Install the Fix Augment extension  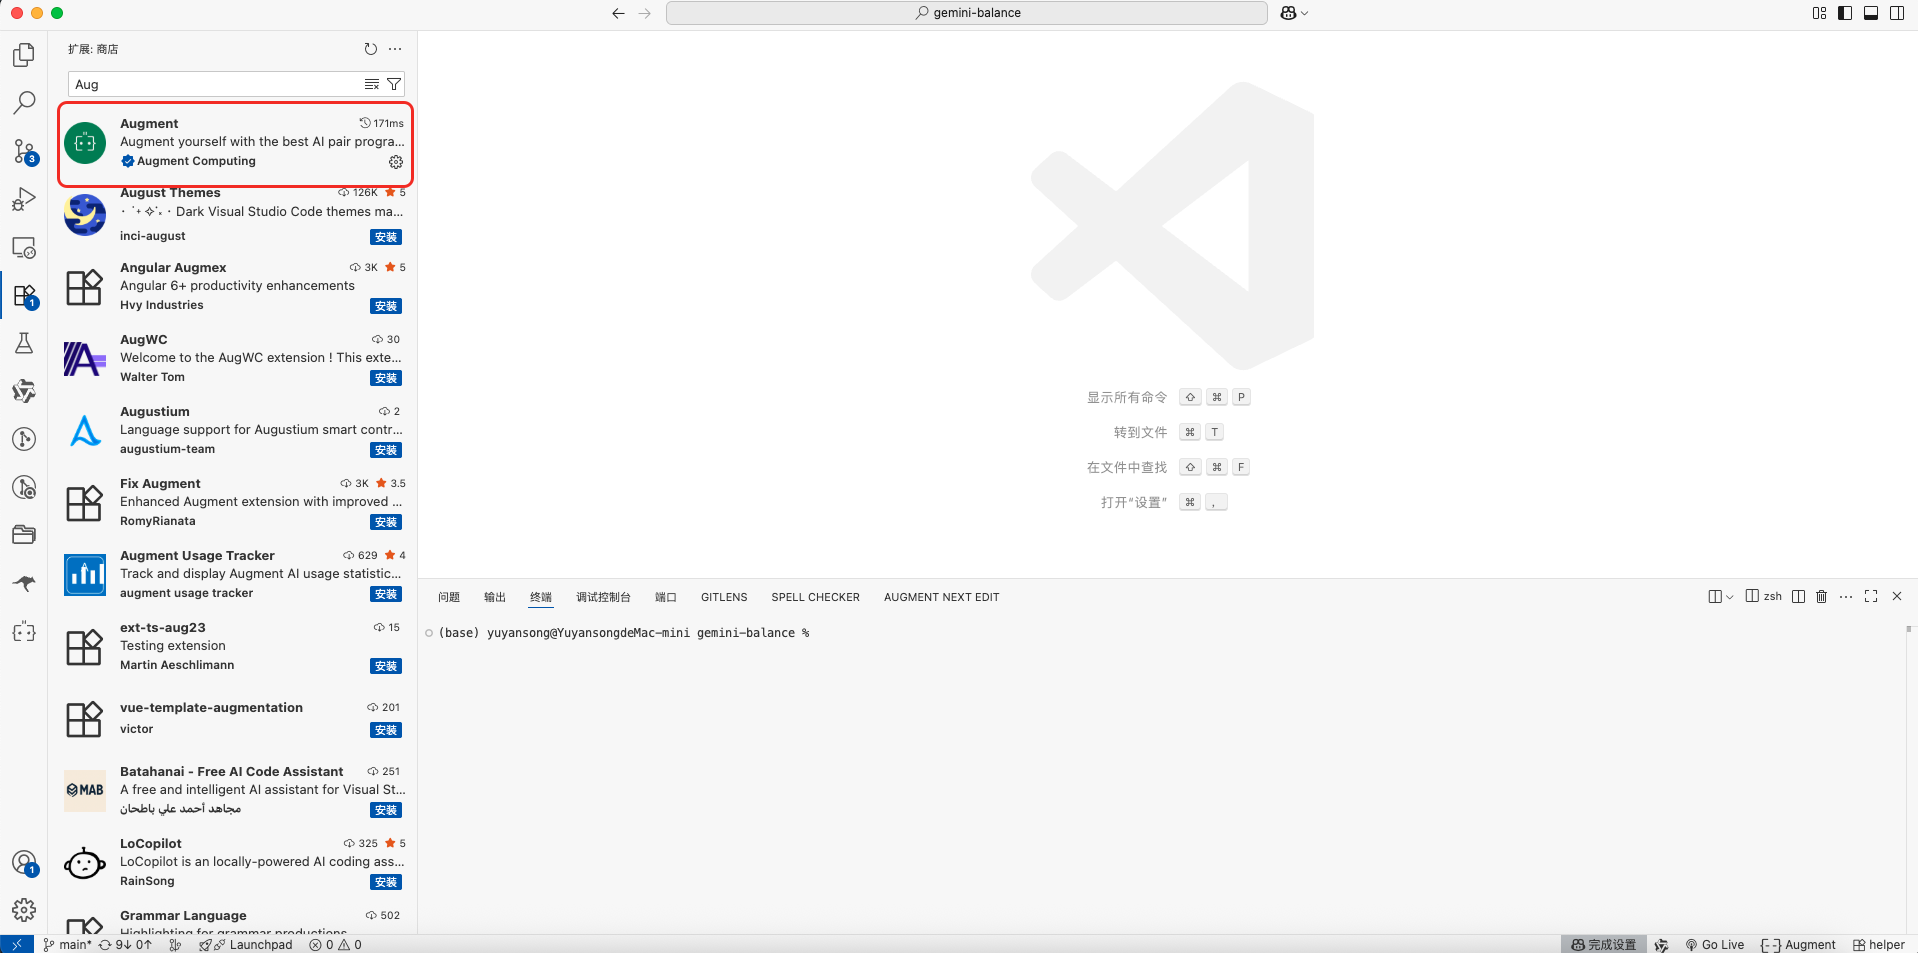(x=386, y=522)
